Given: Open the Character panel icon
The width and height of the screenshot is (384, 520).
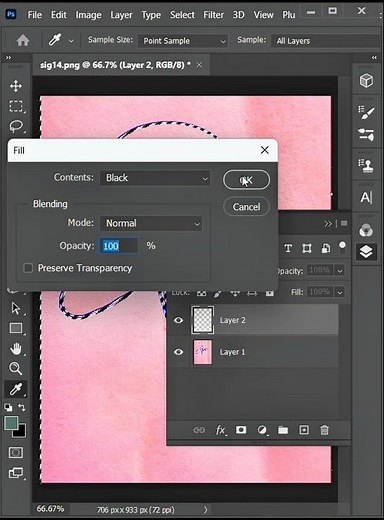Looking at the screenshot, I should pyautogui.click(x=366, y=197).
